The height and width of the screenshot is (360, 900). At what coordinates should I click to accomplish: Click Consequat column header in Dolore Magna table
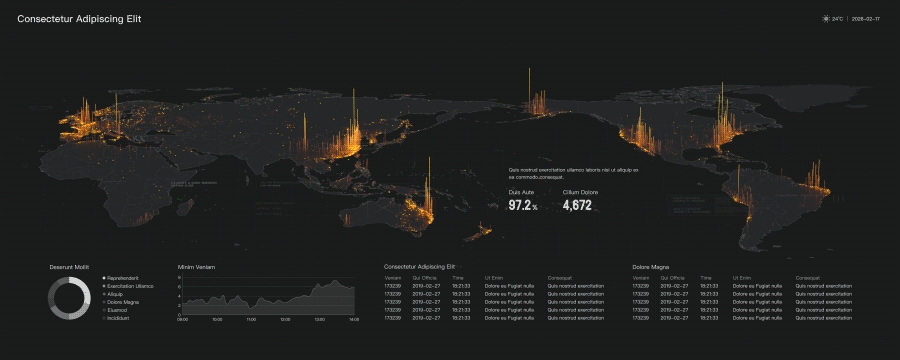click(808, 278)
